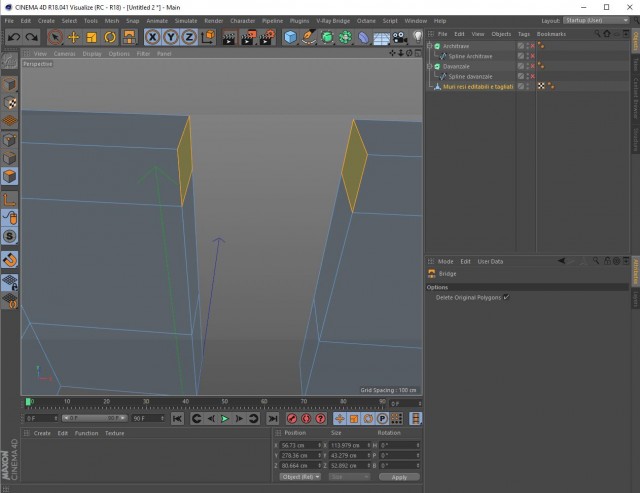The image size is (640, 493).
Task: Toggle X axis lock button
Action: (152, 38)
